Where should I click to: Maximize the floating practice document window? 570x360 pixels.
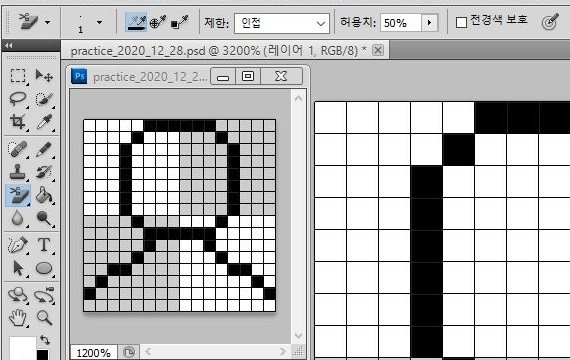(x=248, y=76)
